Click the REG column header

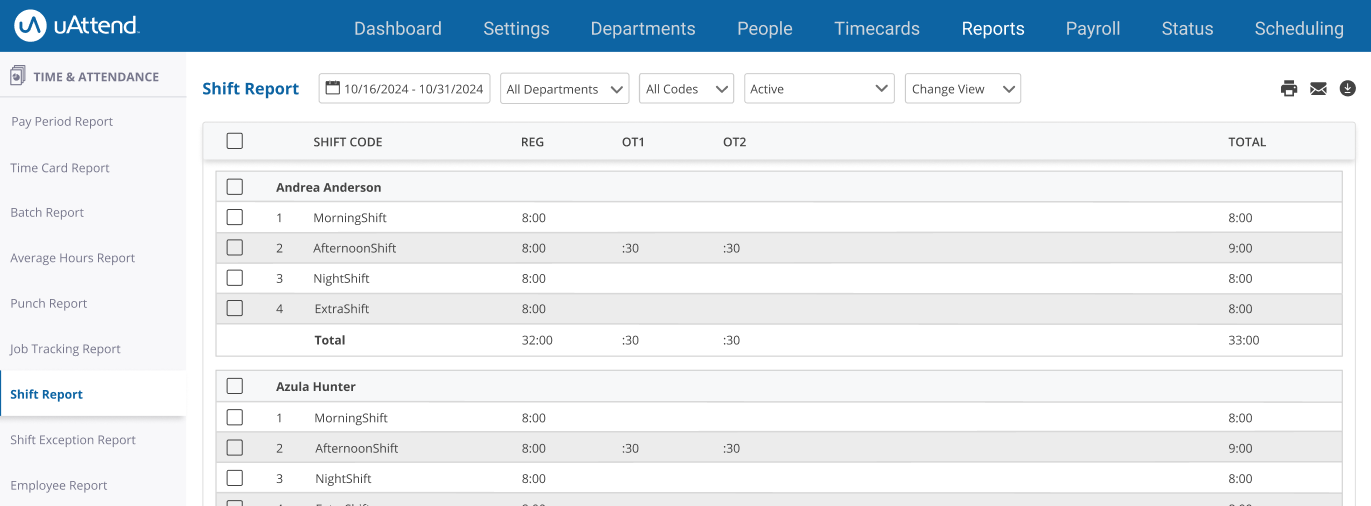(x=533, y=142)
